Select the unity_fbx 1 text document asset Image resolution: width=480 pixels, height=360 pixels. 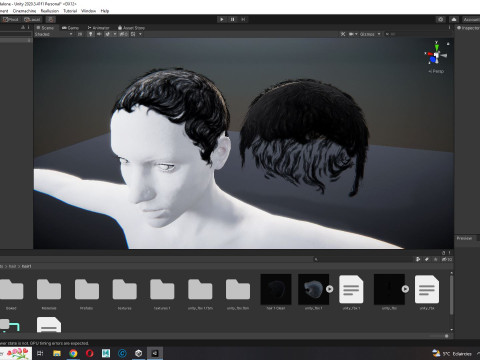tap(351, 289)
